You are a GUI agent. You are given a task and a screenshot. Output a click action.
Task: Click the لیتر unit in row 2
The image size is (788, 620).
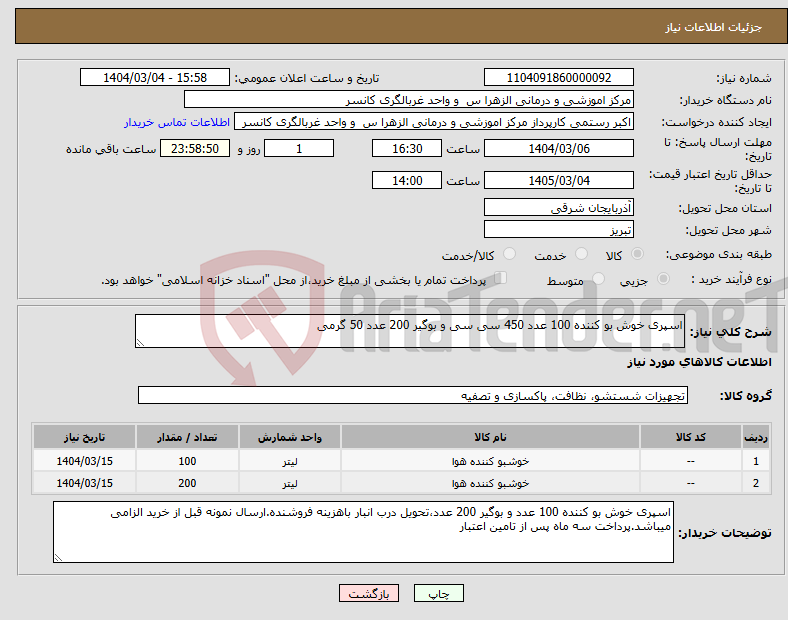(289, 483)
